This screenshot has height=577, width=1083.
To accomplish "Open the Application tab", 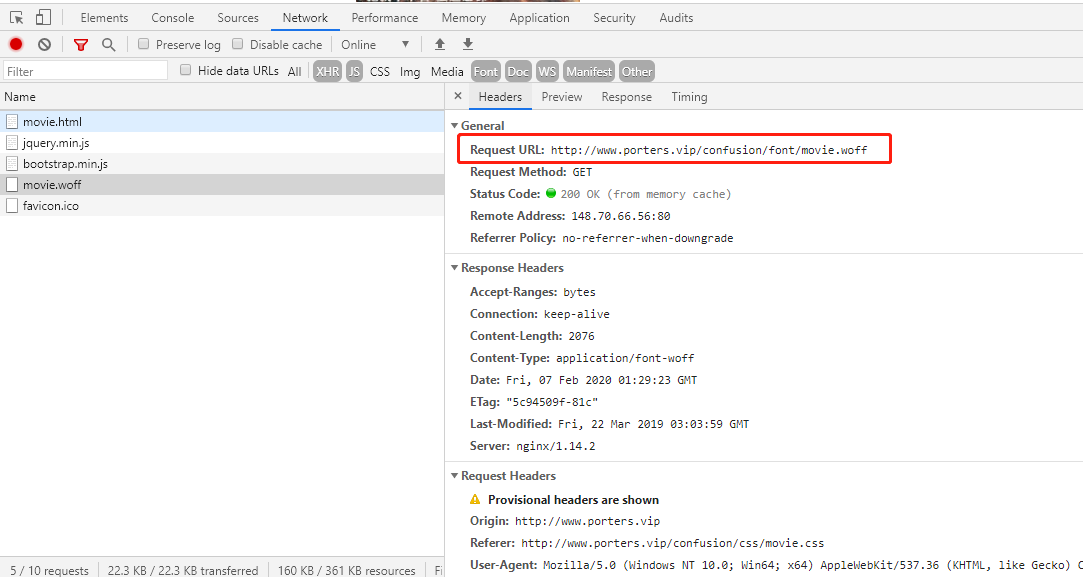I will tap(539, 18).
